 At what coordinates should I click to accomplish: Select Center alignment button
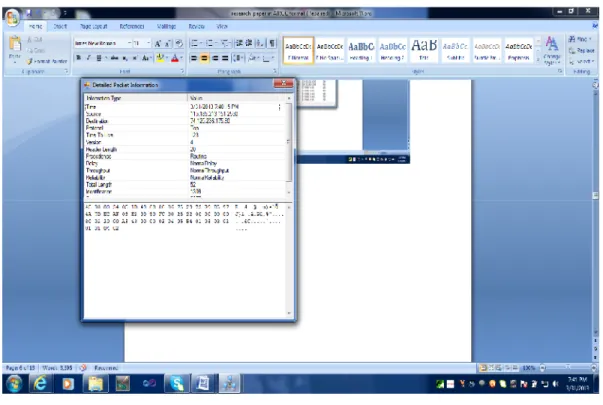204,58
